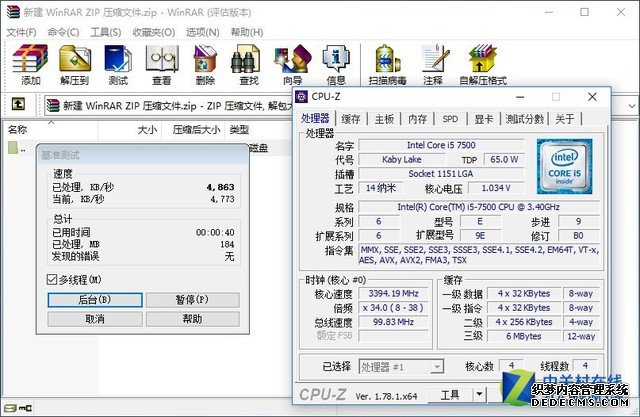Switch to CPU-Z Graphics (显卡) tab

[x=484, y=119]
